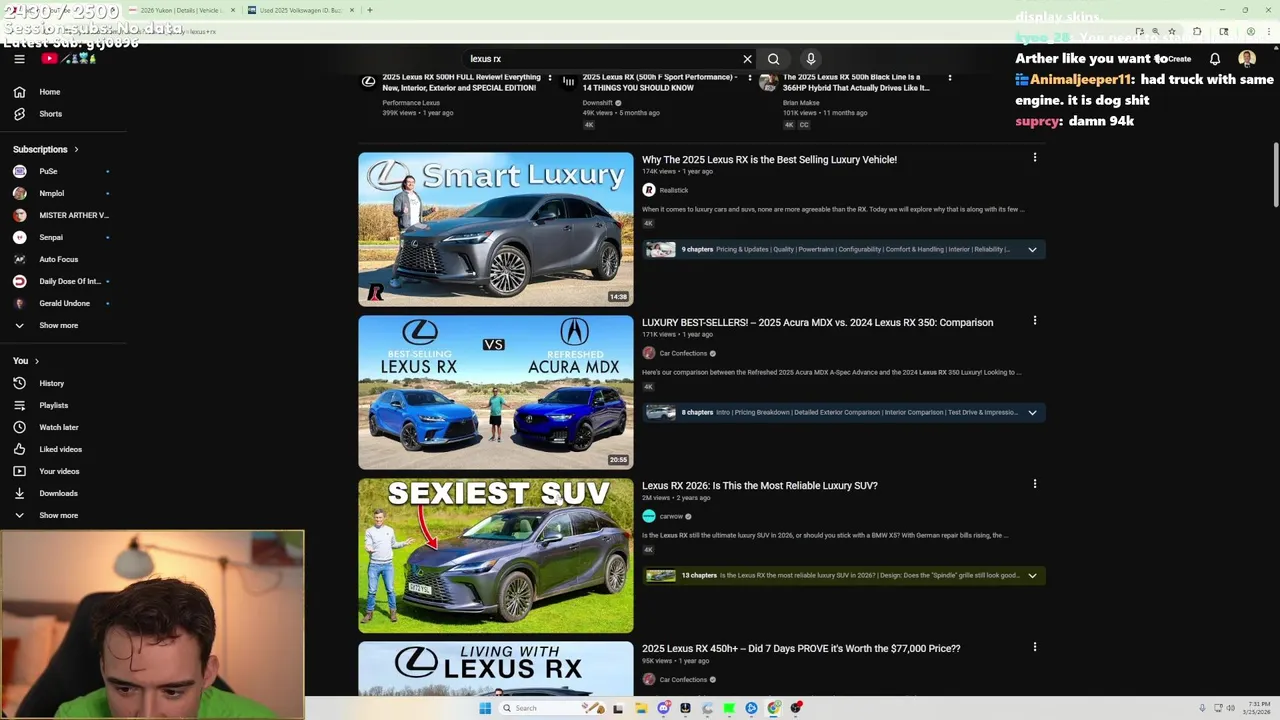Open more options for 'Most Reliable Luxury SUV' video
Viewport: 1280px width, 720px height.
click(x=1035, y=483)
